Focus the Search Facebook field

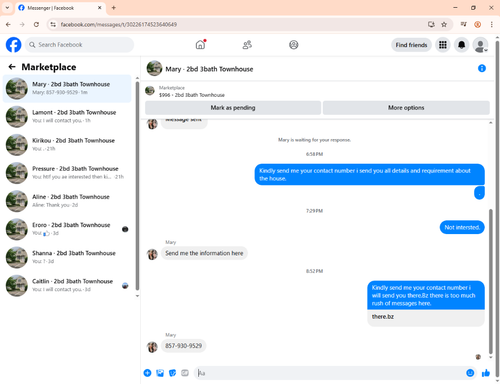(79, 45)
